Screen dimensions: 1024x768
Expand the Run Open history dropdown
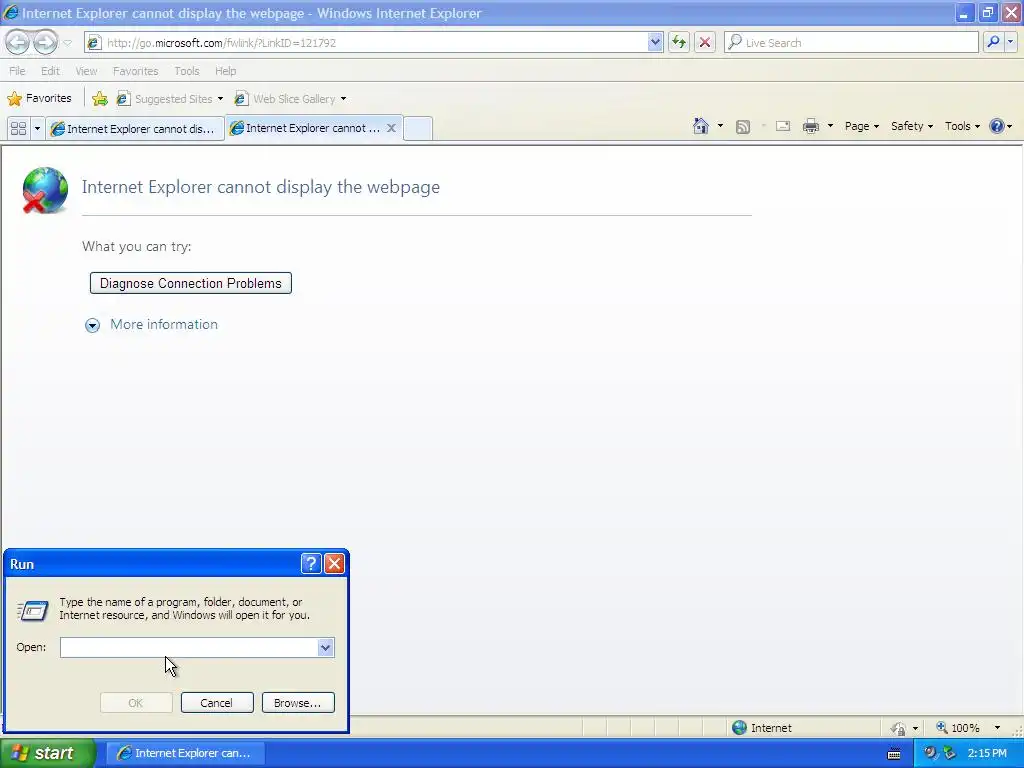point(325,647)
